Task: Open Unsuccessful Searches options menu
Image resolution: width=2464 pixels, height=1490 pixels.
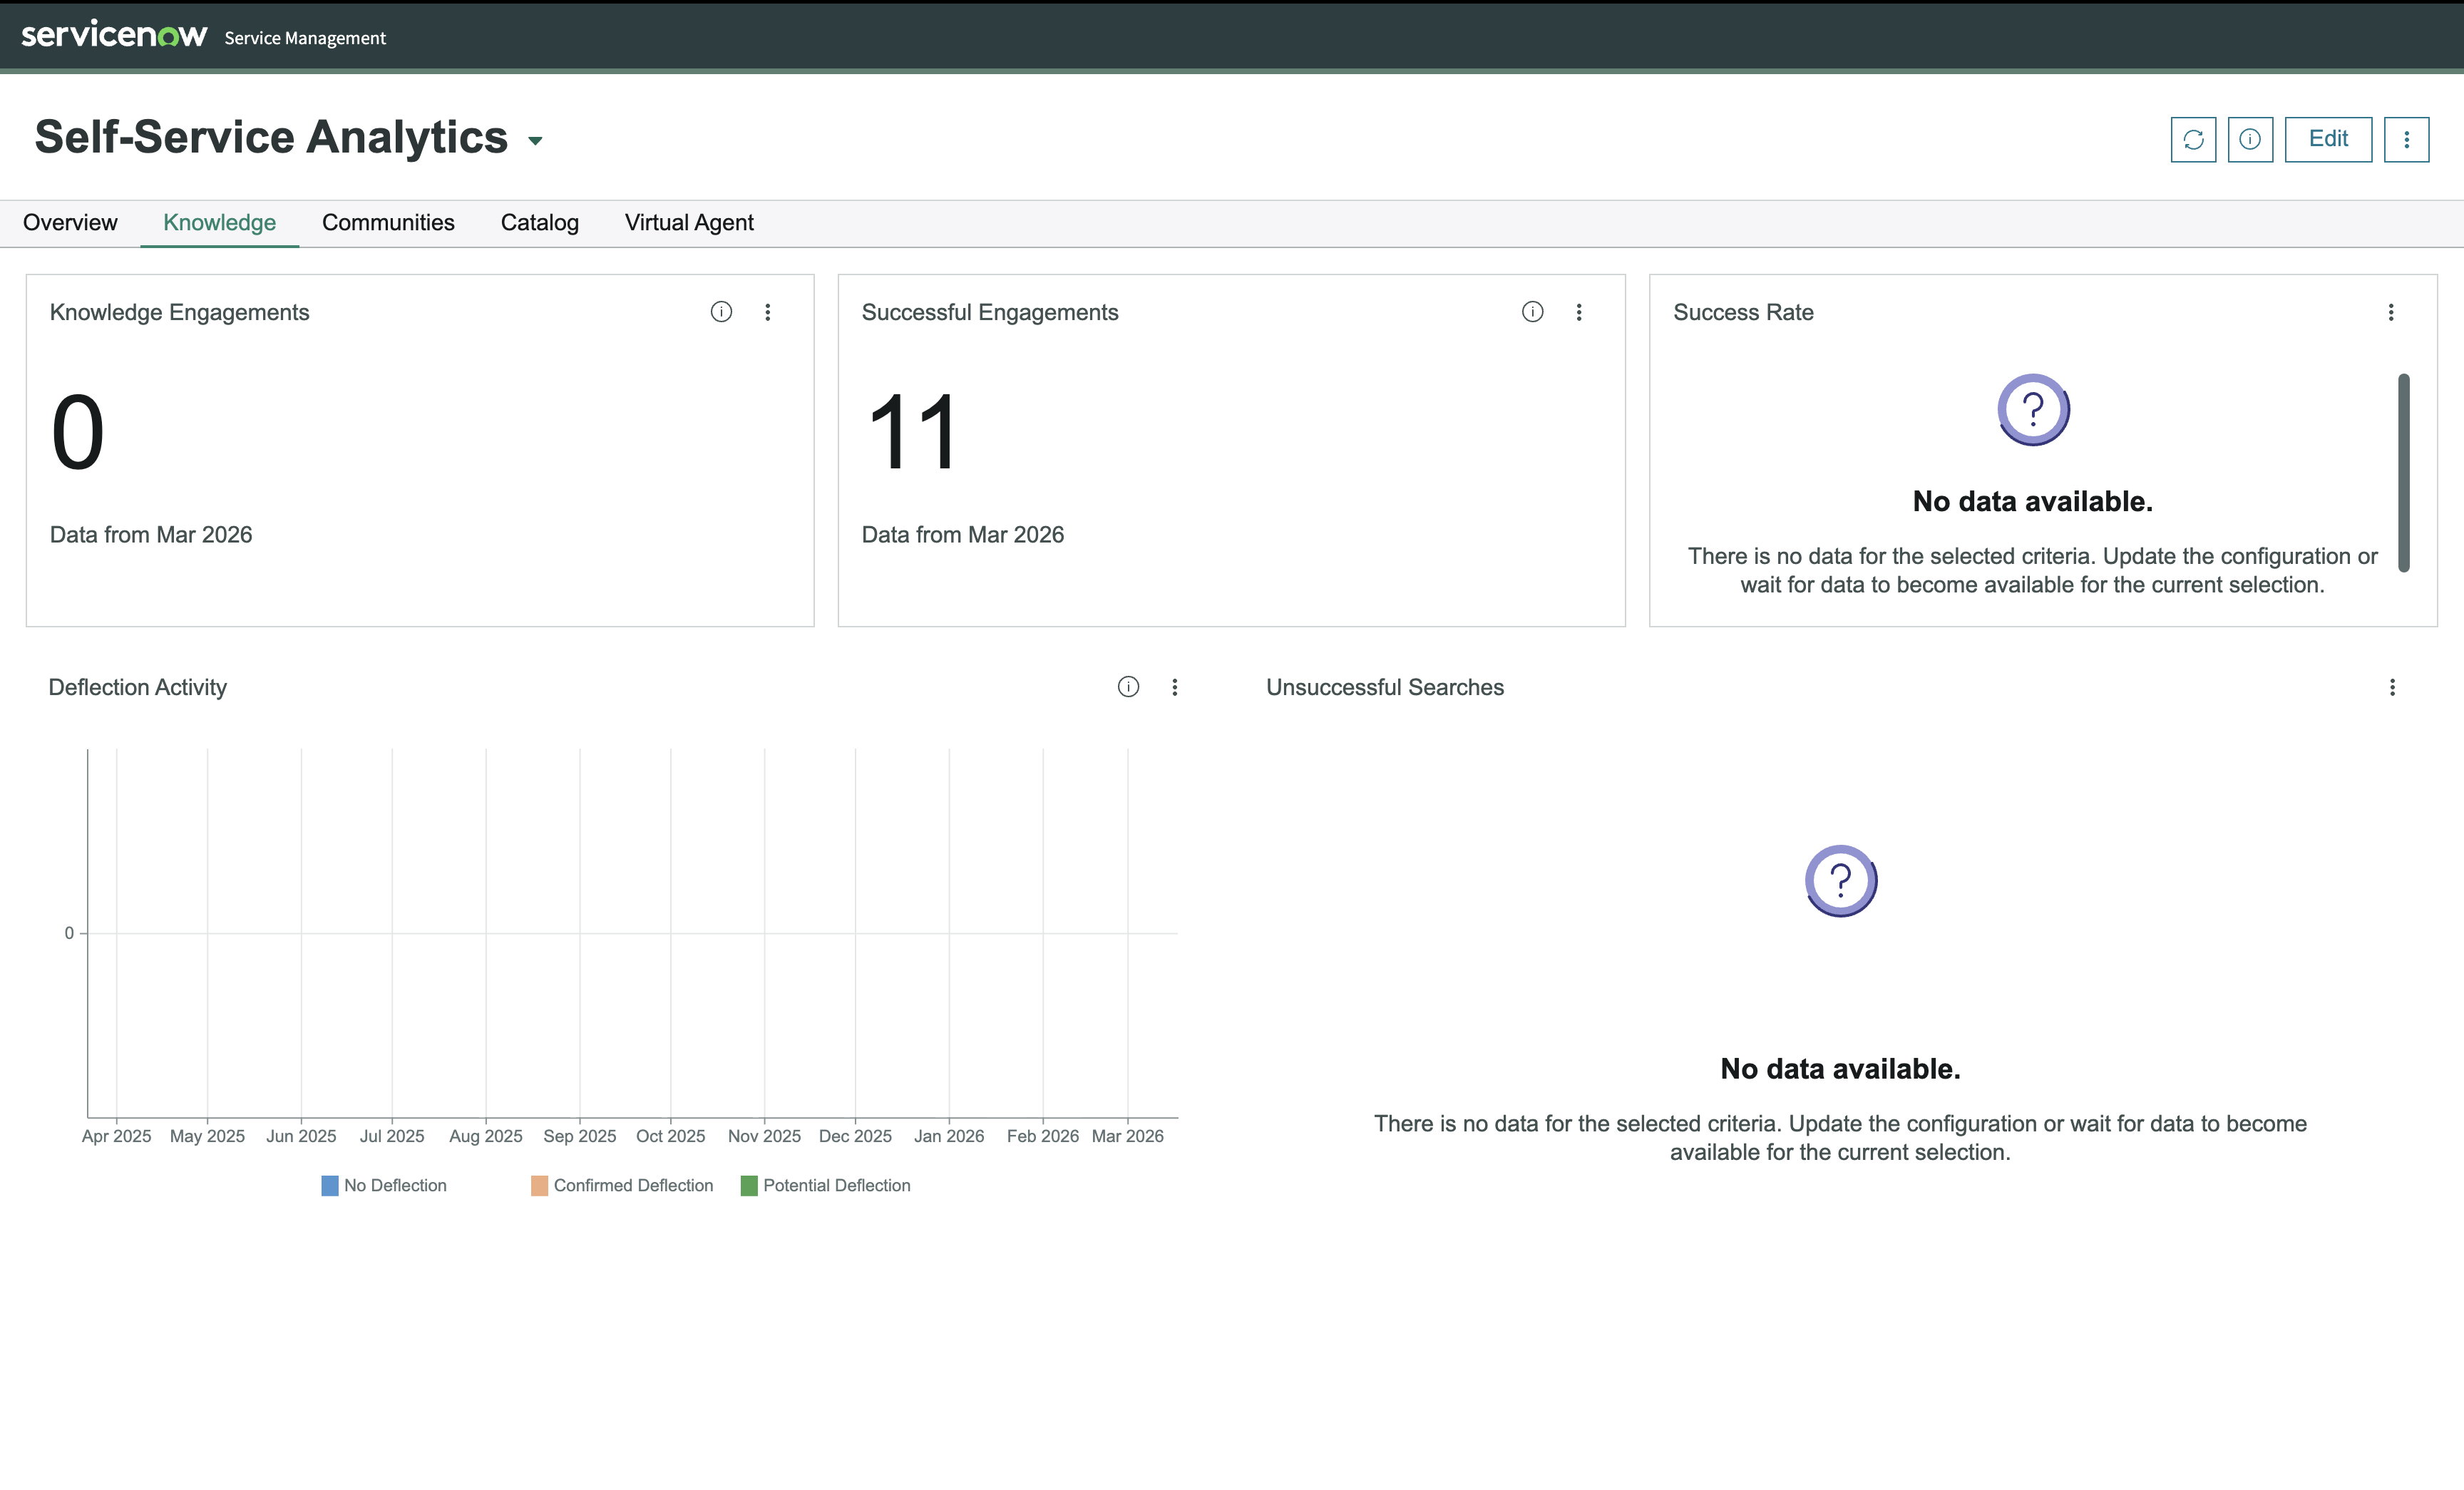Action: [2392, 687]
